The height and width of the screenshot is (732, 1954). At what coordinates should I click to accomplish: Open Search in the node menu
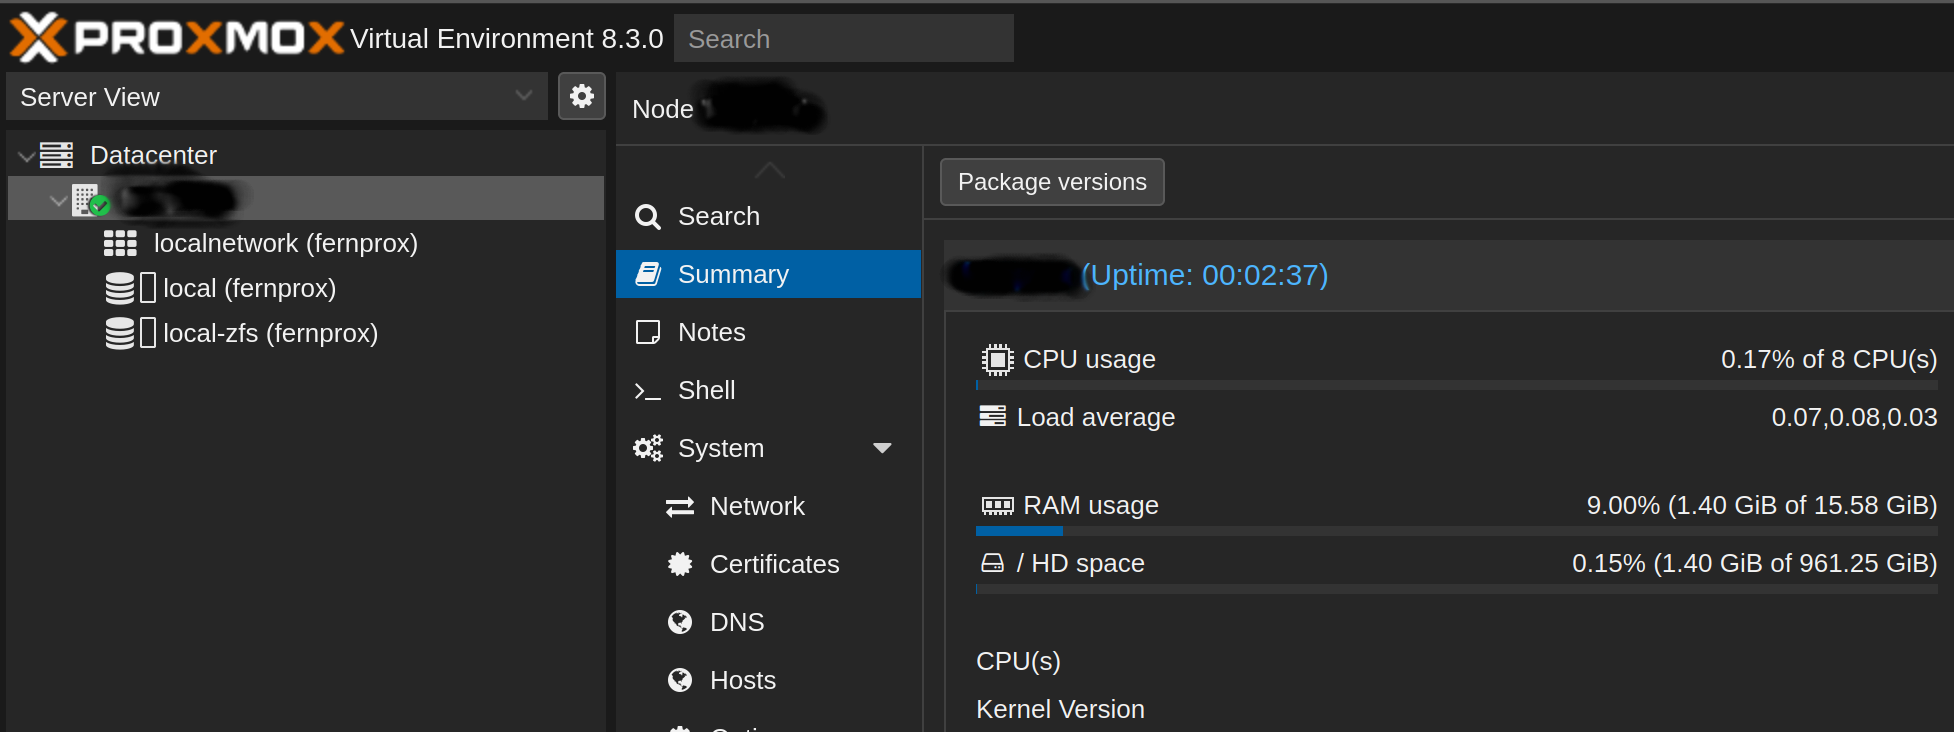tap(768, 216)
